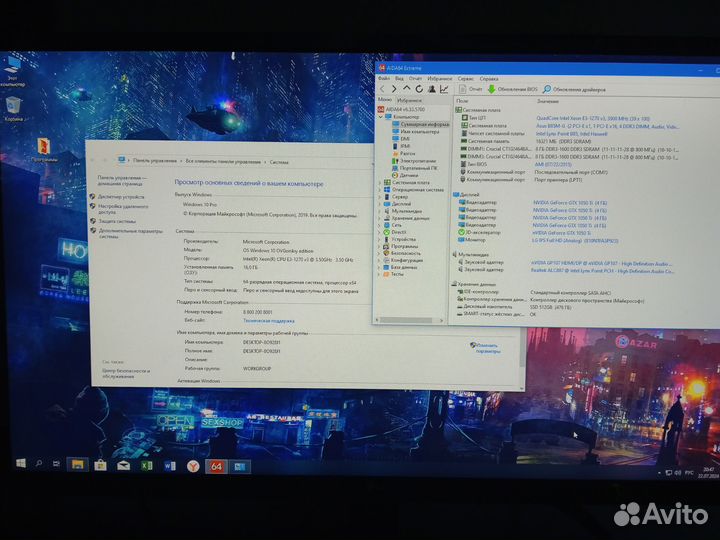Click Обновления BIOS green arrow button

click(x=512, y=89)
